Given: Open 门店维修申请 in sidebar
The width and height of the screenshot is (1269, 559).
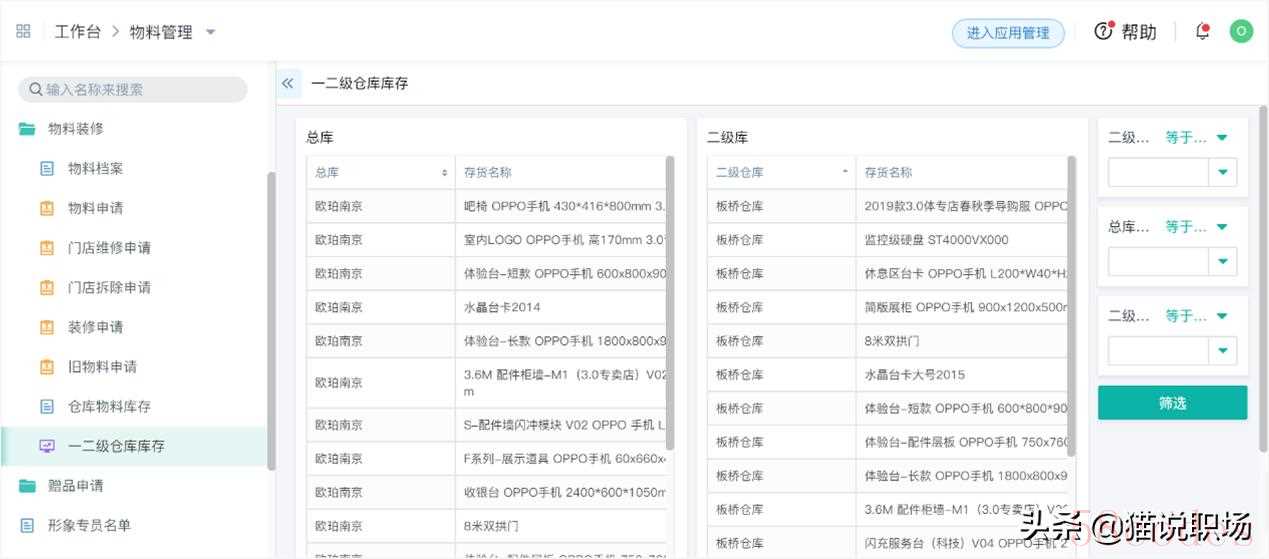Looking at the screenshot, I should click(110, 247).
